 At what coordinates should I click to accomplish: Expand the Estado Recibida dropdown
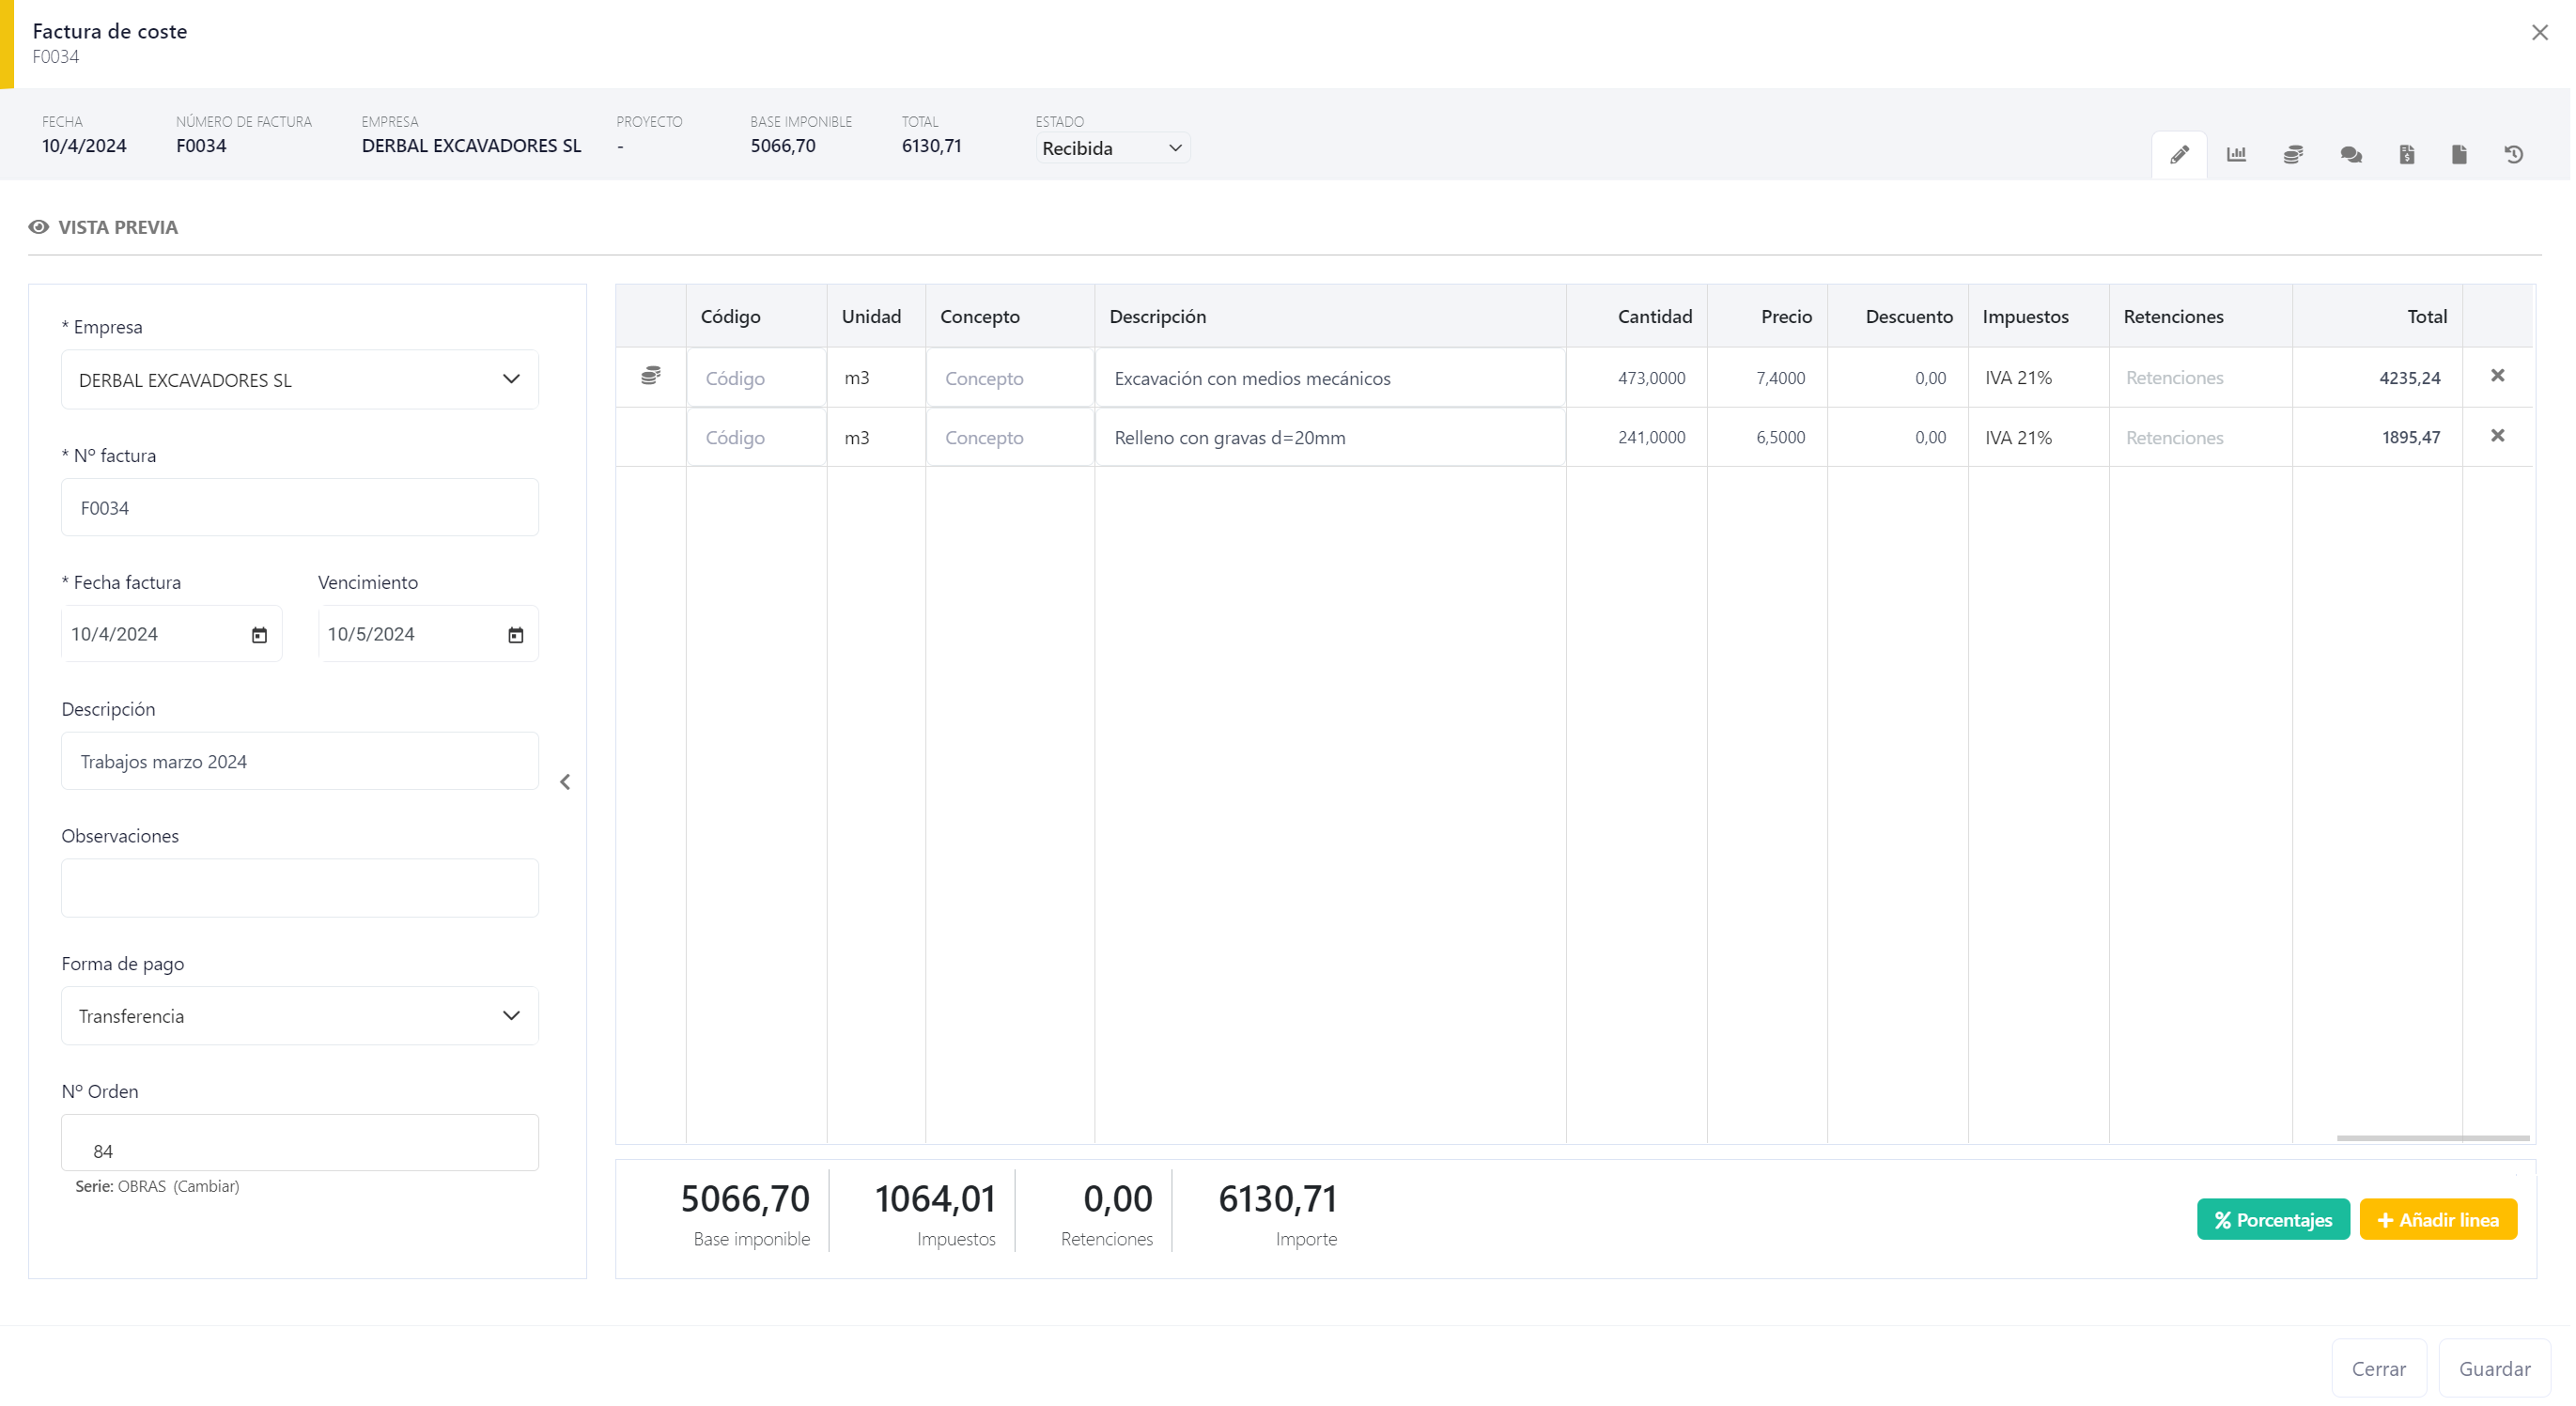click(1111, 148)
